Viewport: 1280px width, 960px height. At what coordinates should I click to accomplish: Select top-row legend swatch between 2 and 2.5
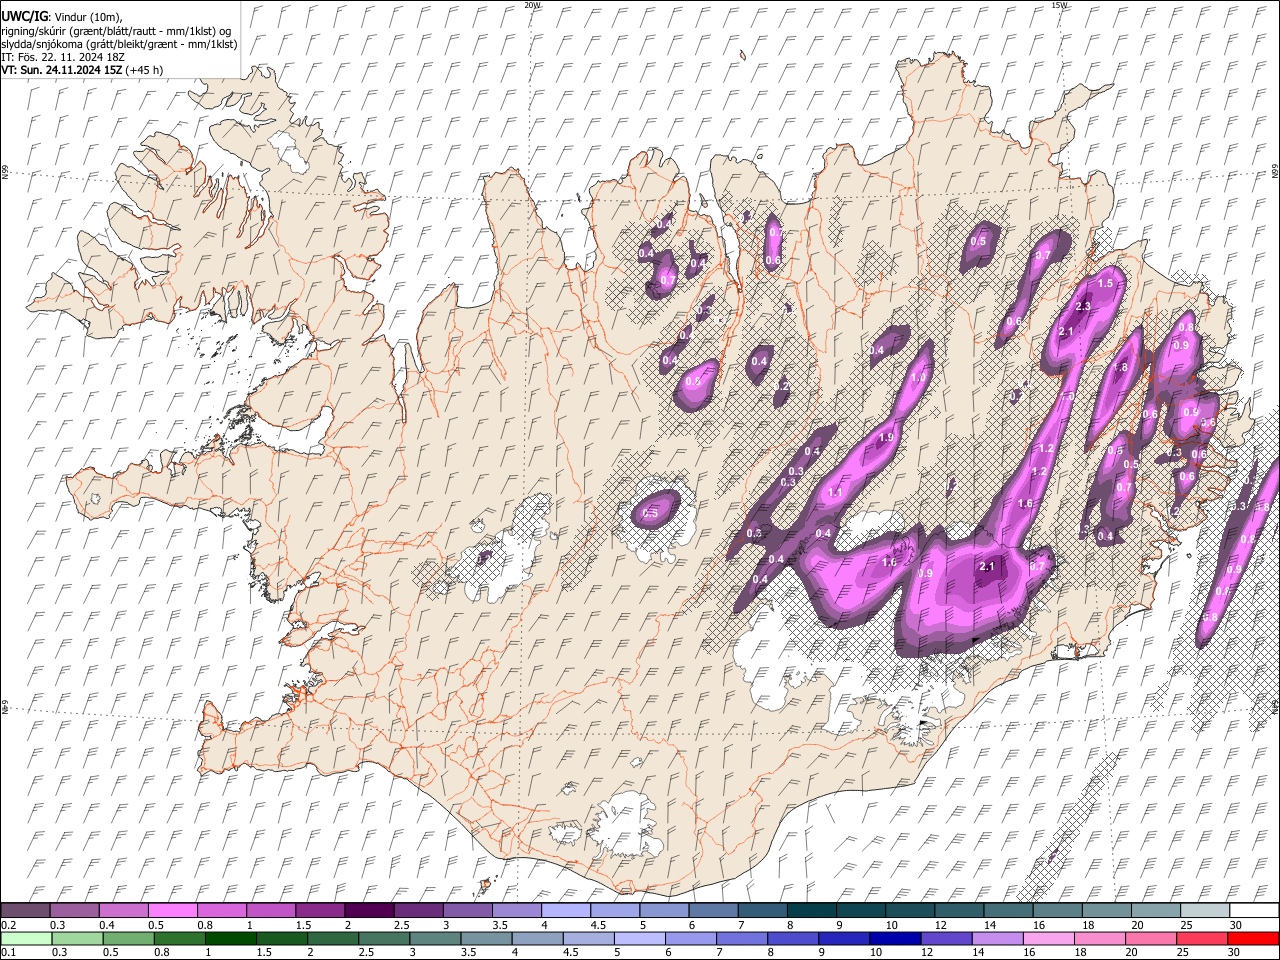369,910
